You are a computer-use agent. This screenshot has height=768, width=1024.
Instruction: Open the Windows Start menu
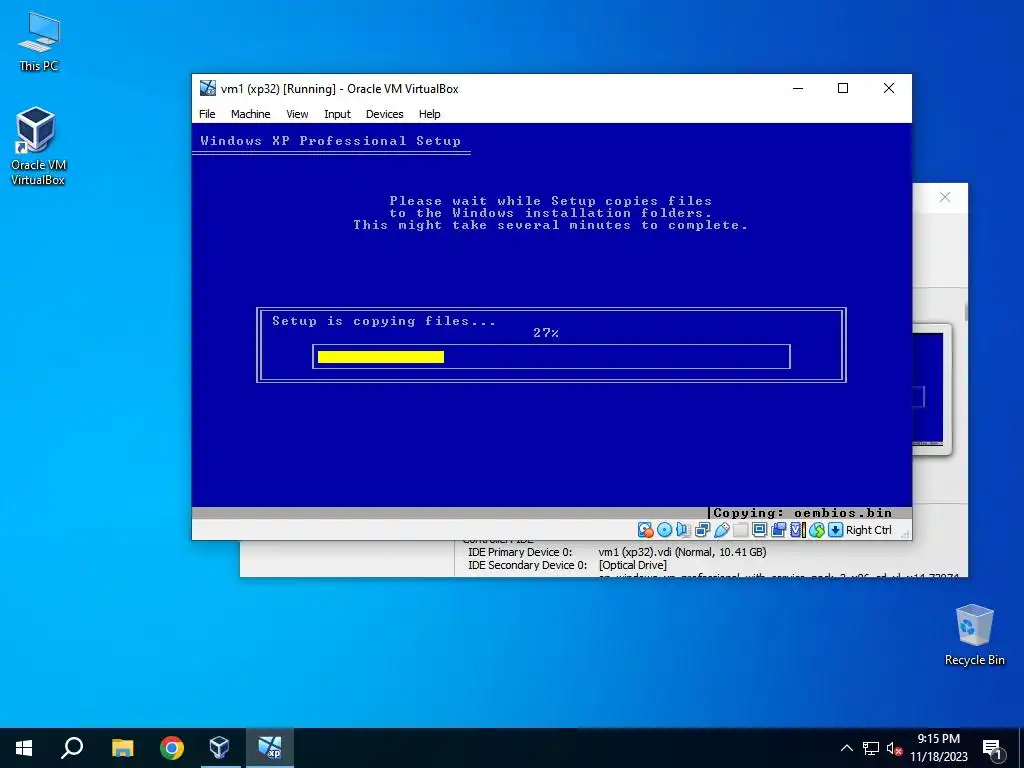24,748
